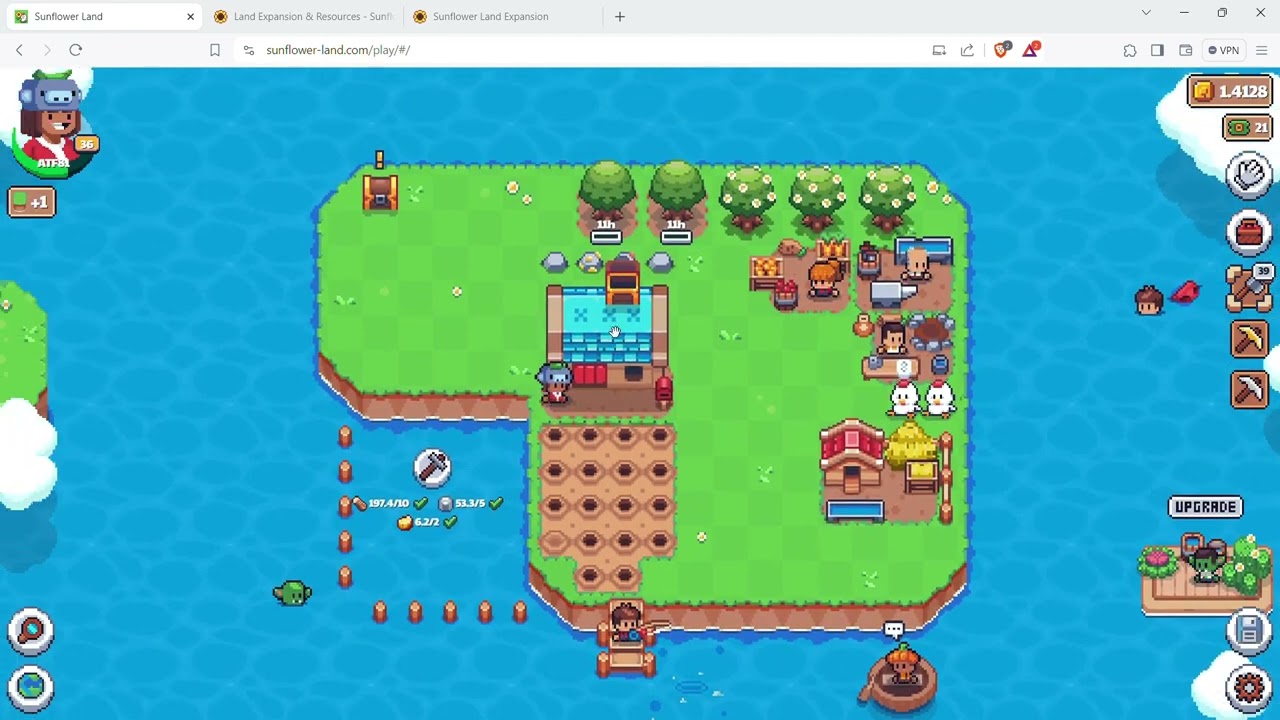Open the browser hamburger menu

pos(1262,50)
